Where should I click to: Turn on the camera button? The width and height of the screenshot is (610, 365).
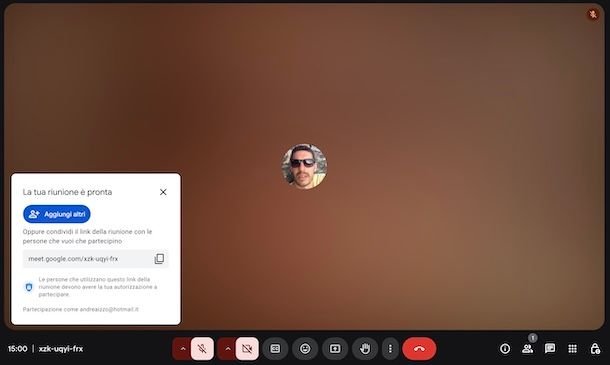tap(247, 349)
